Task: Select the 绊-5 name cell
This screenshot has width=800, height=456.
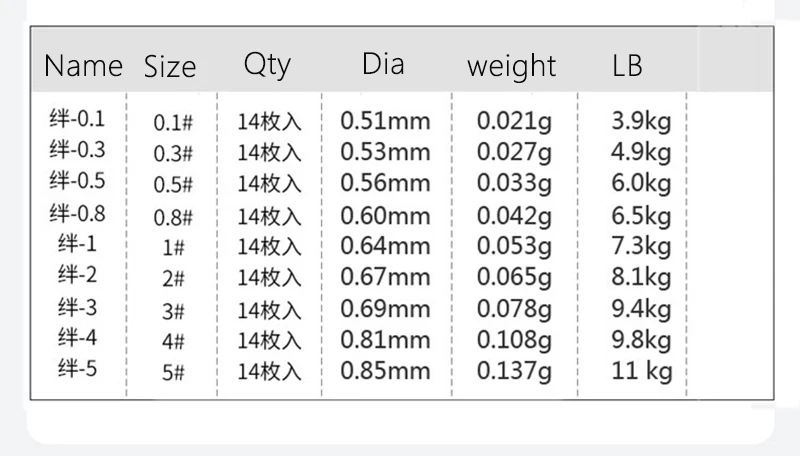Action: click(x=77, y=369)
